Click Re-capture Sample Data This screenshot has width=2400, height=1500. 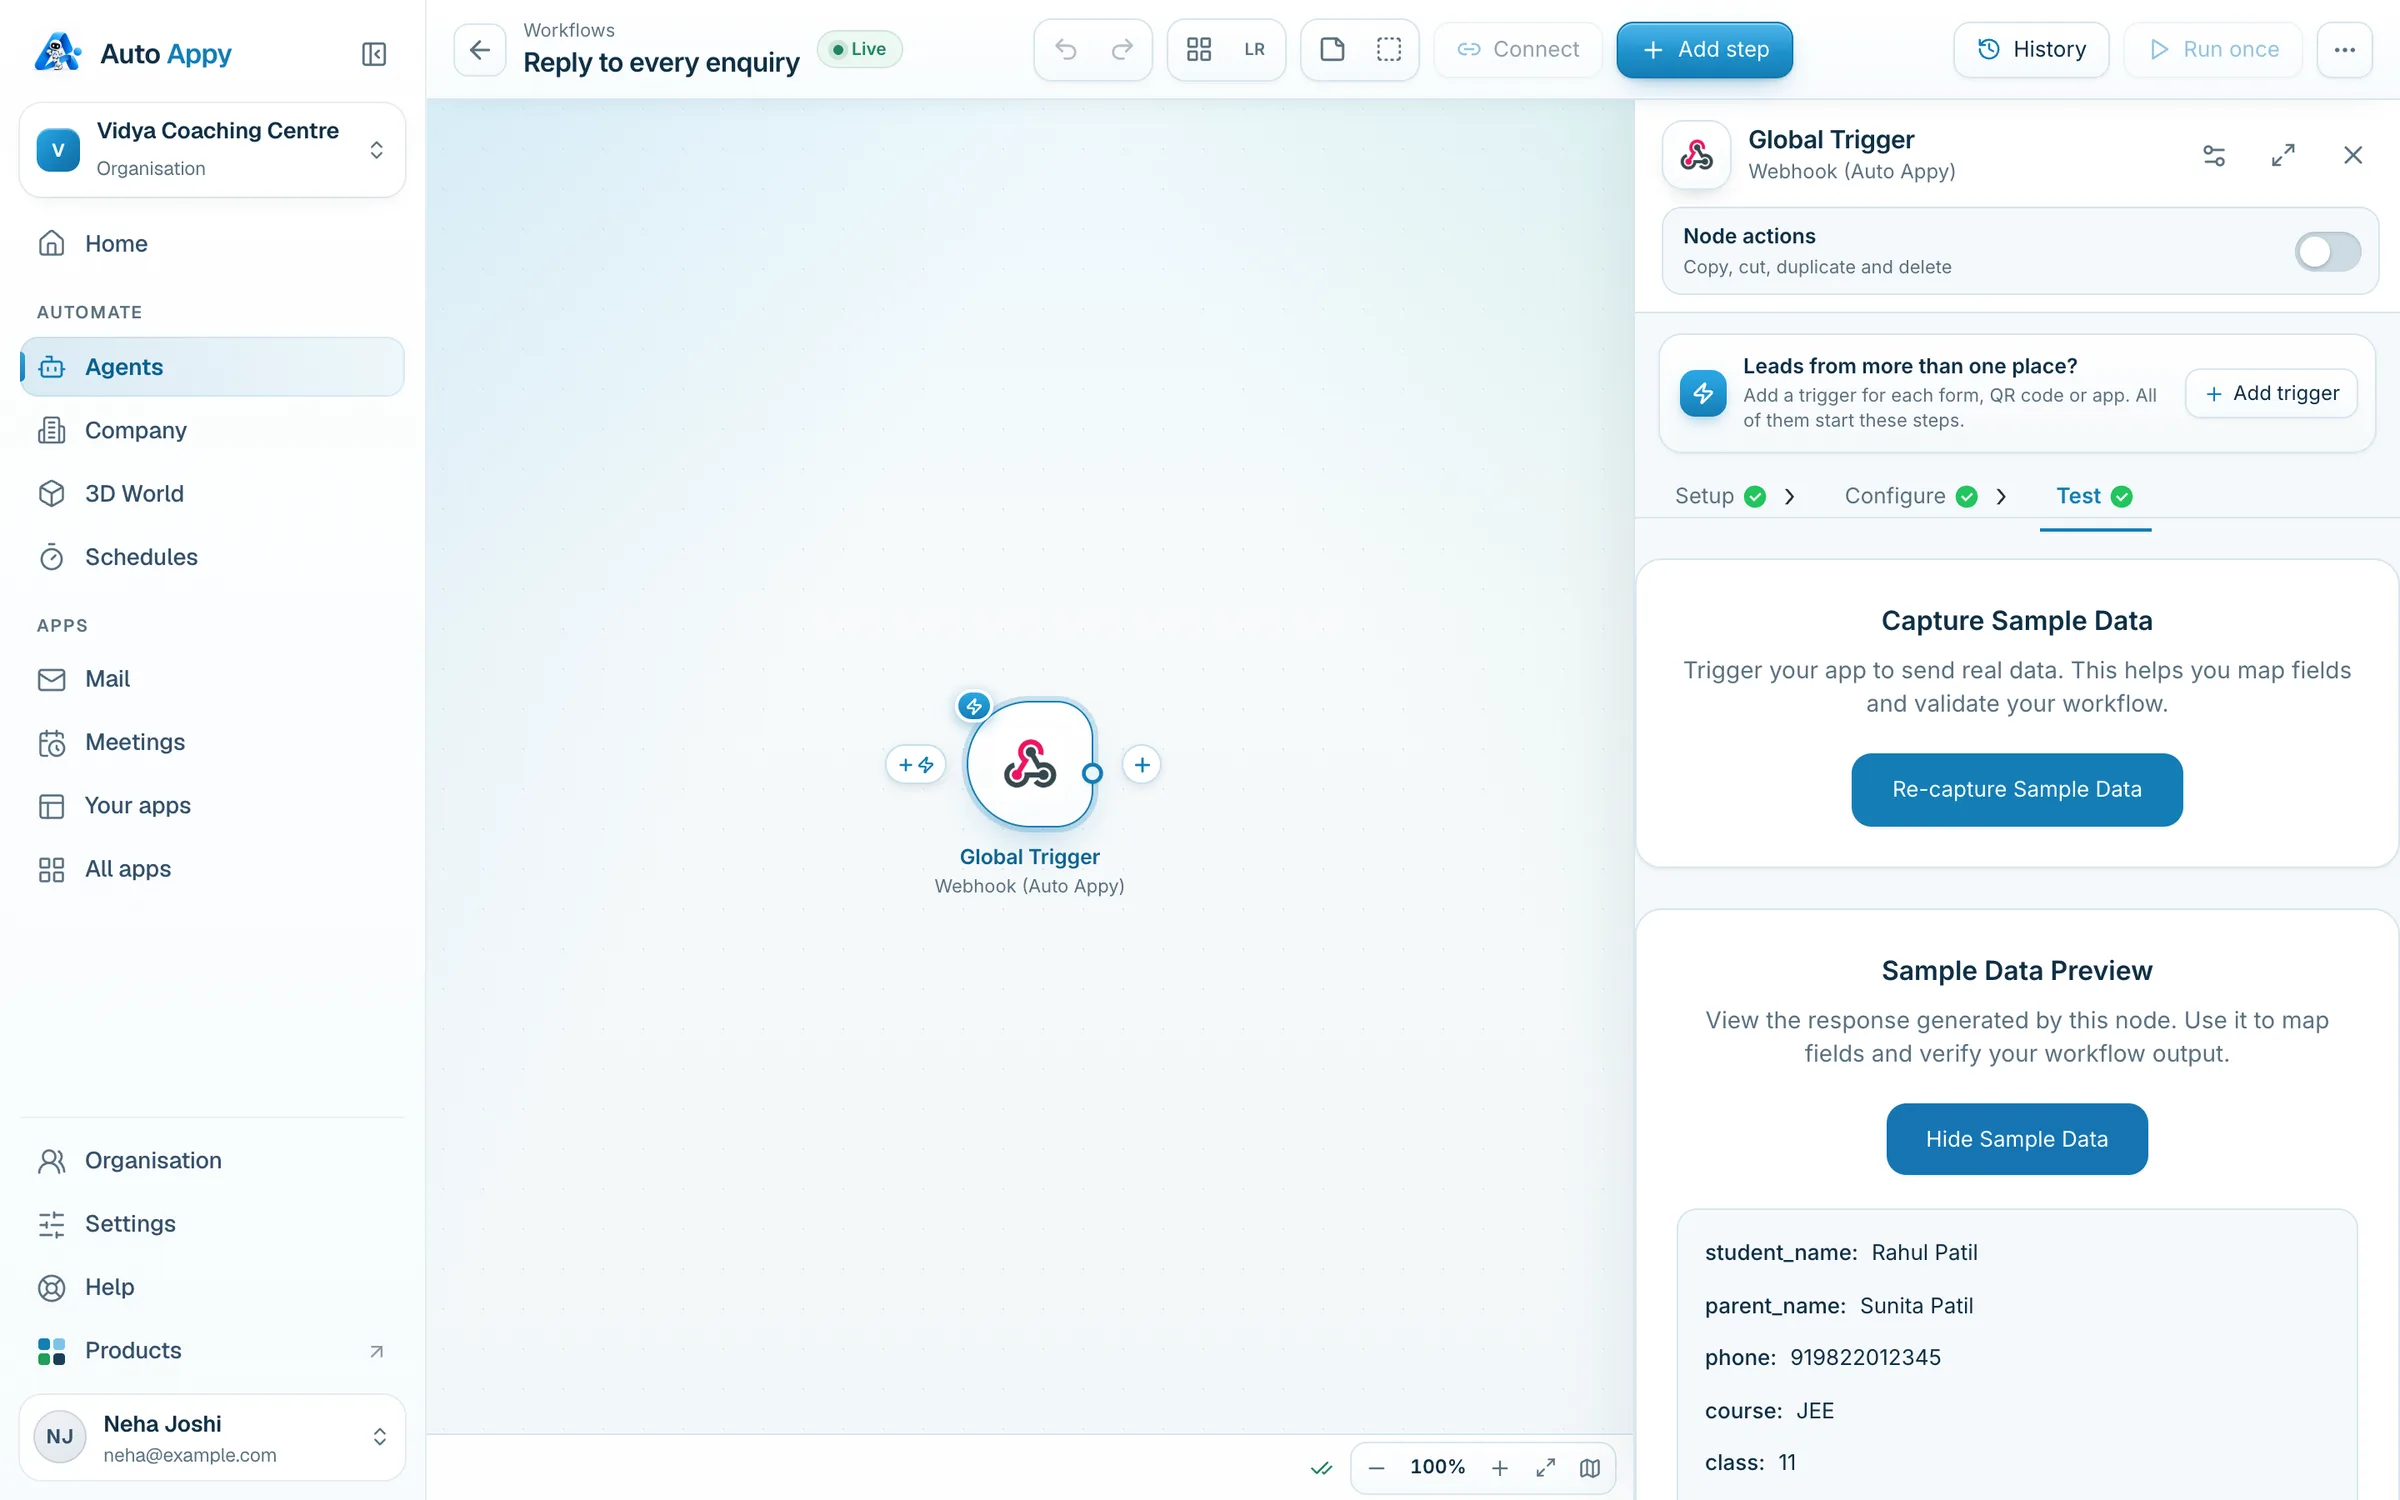(x=2016, y=790)
